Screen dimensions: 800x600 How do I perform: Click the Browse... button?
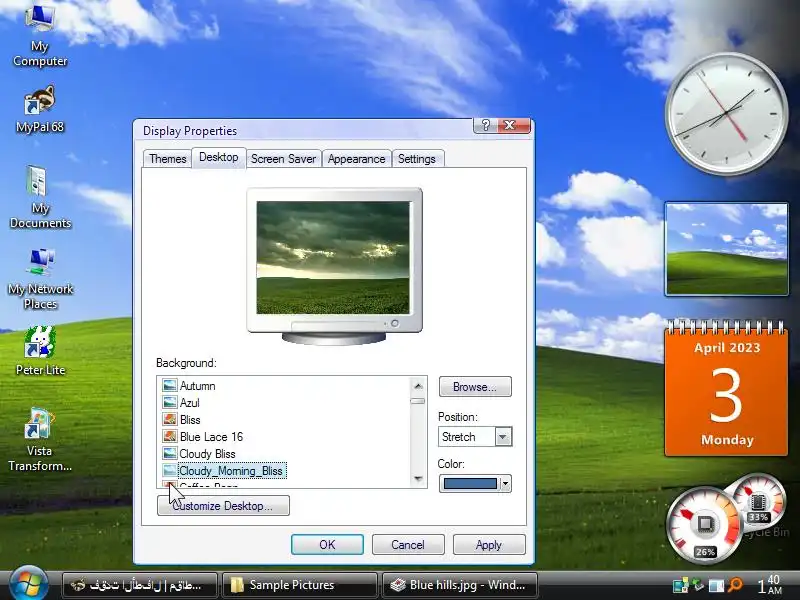point(474,387)
